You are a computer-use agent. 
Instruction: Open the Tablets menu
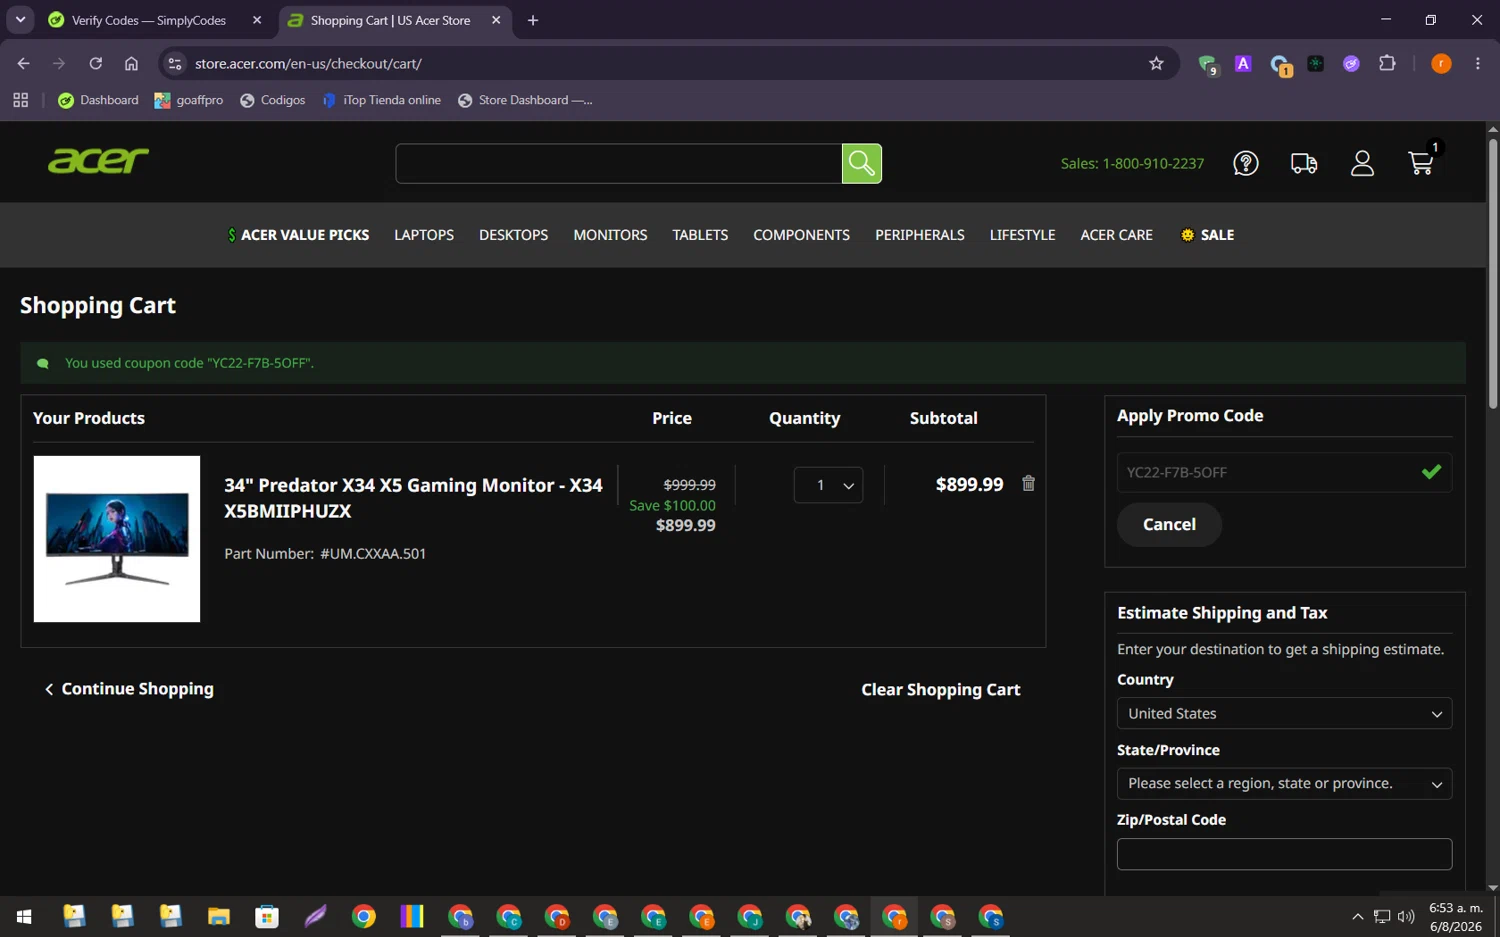(700, 235)
